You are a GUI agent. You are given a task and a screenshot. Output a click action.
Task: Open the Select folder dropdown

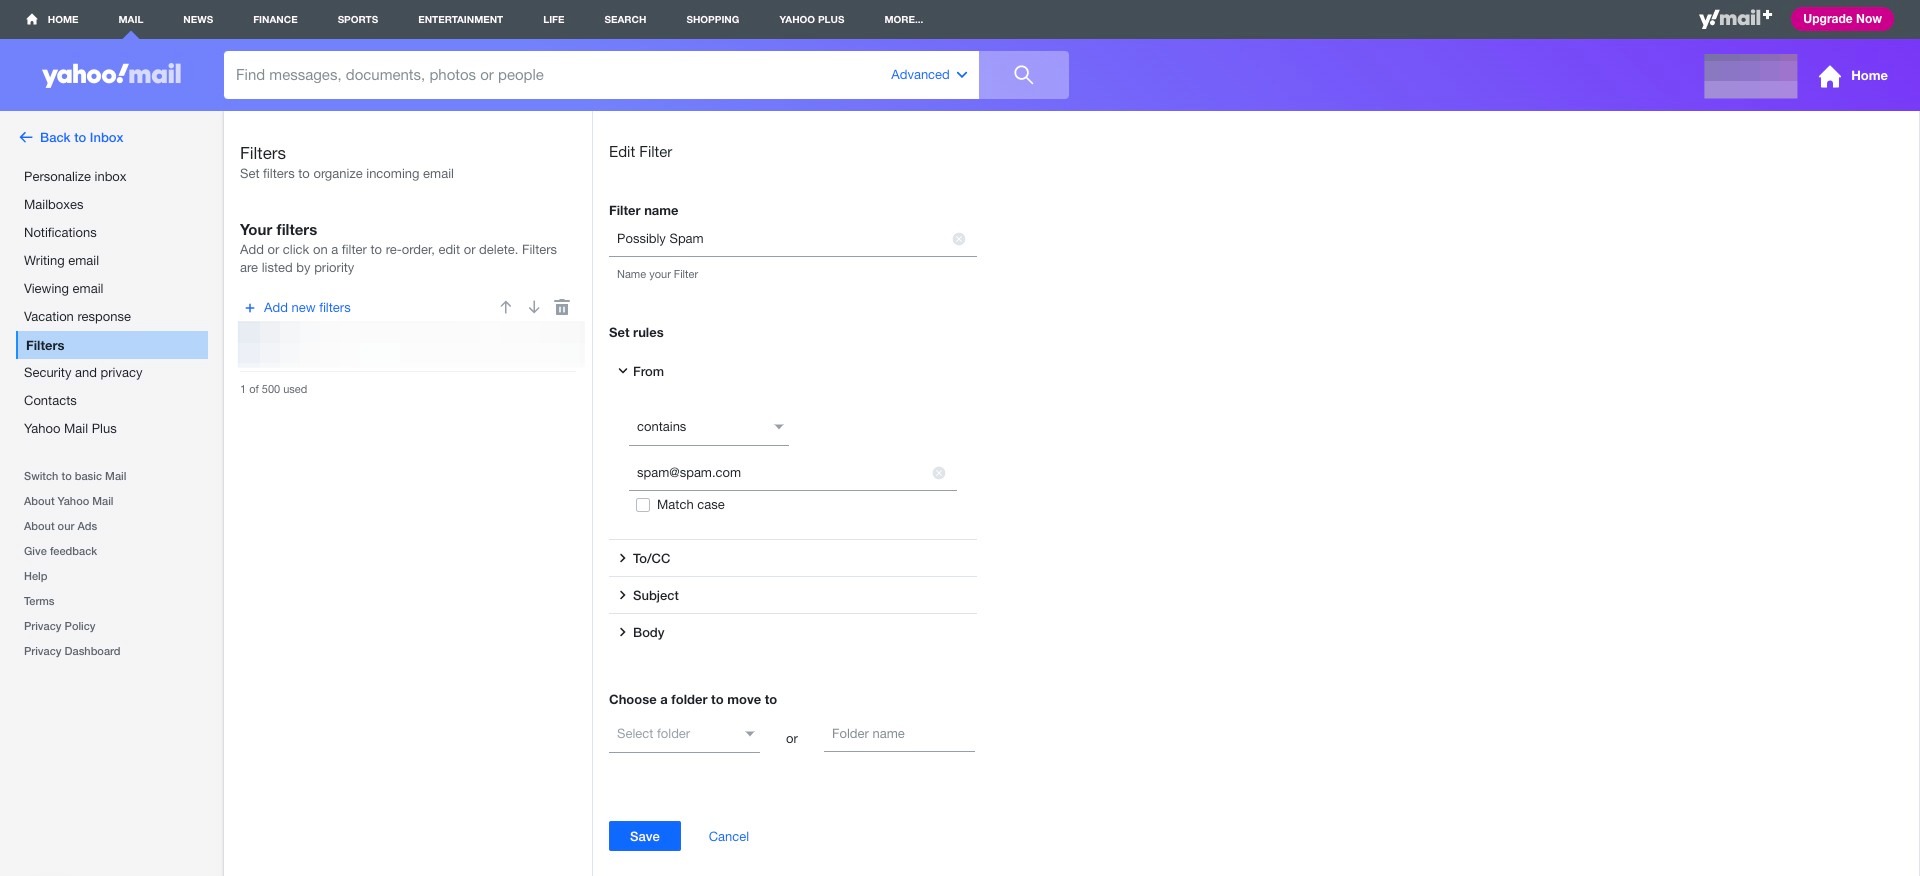point(684,734)
